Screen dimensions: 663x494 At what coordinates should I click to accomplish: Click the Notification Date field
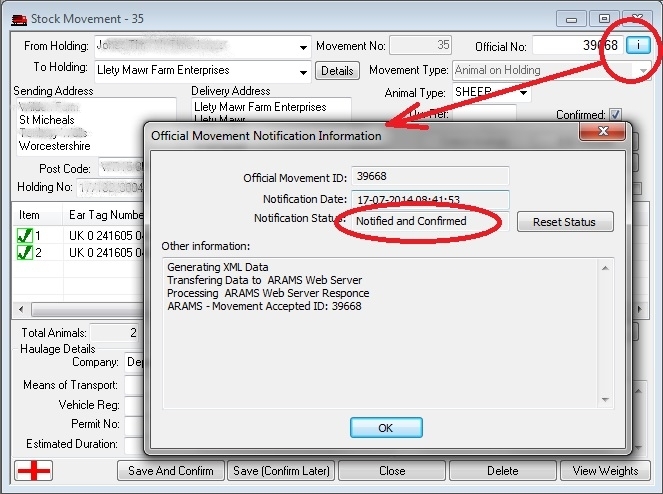pos(430,199)
